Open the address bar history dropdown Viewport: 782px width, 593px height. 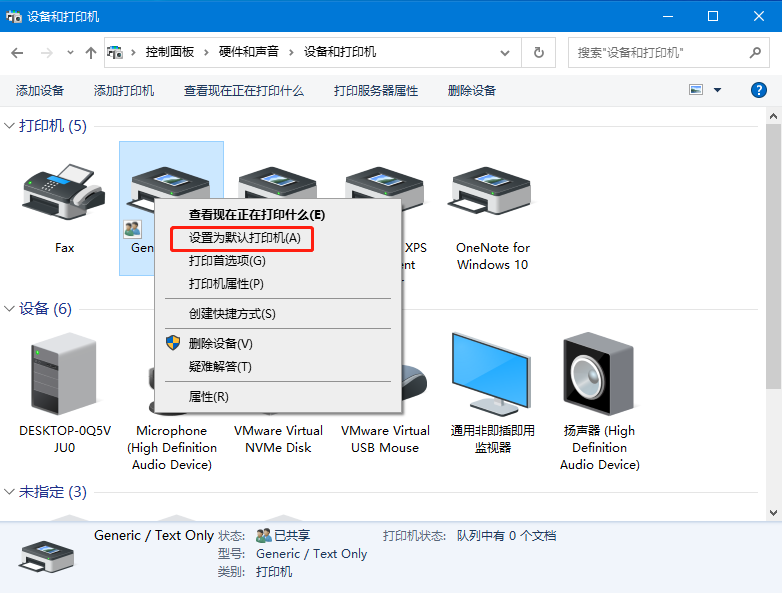click(505, 53)
